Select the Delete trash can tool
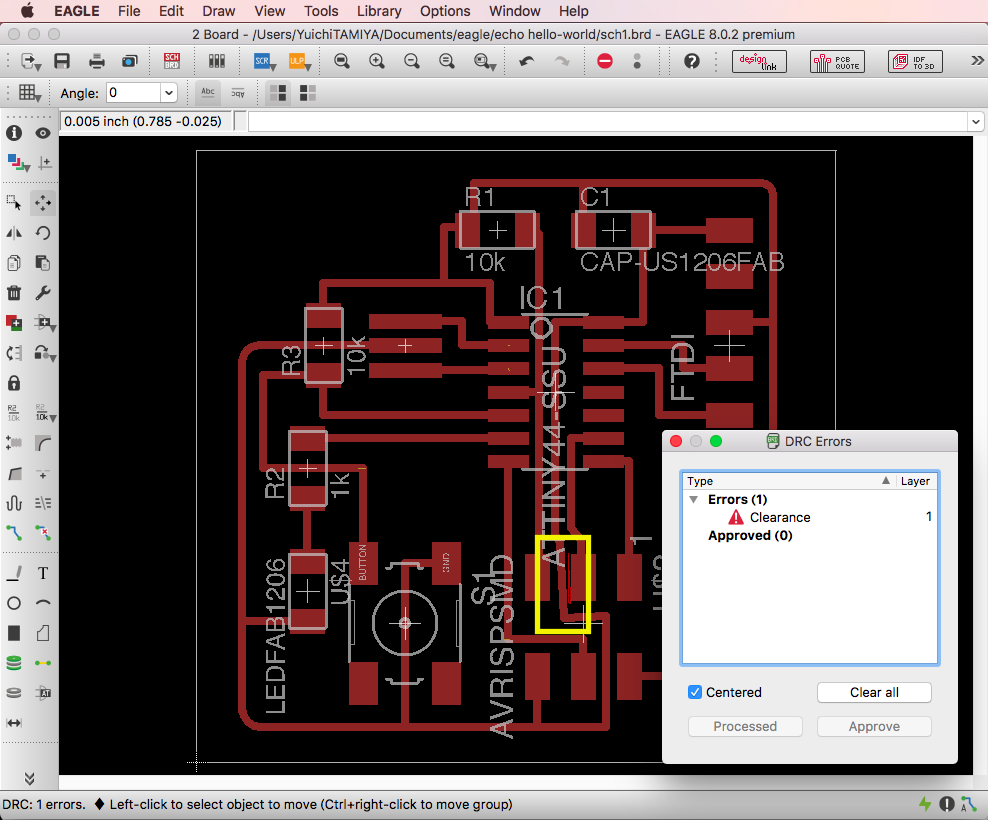The height and width of the screenshot is (820, 988). pos(14,293)
